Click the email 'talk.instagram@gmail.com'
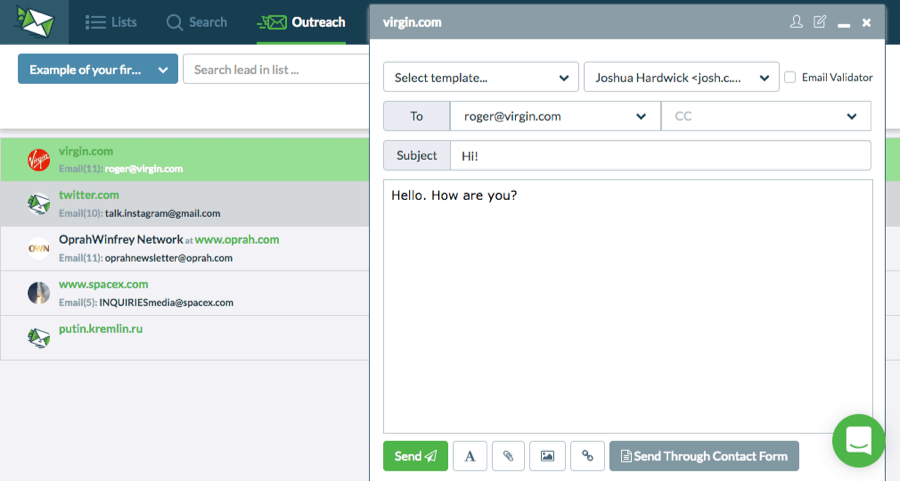This screenshot has width=900, height=481. pyautogui.click(x=162, y=214)
